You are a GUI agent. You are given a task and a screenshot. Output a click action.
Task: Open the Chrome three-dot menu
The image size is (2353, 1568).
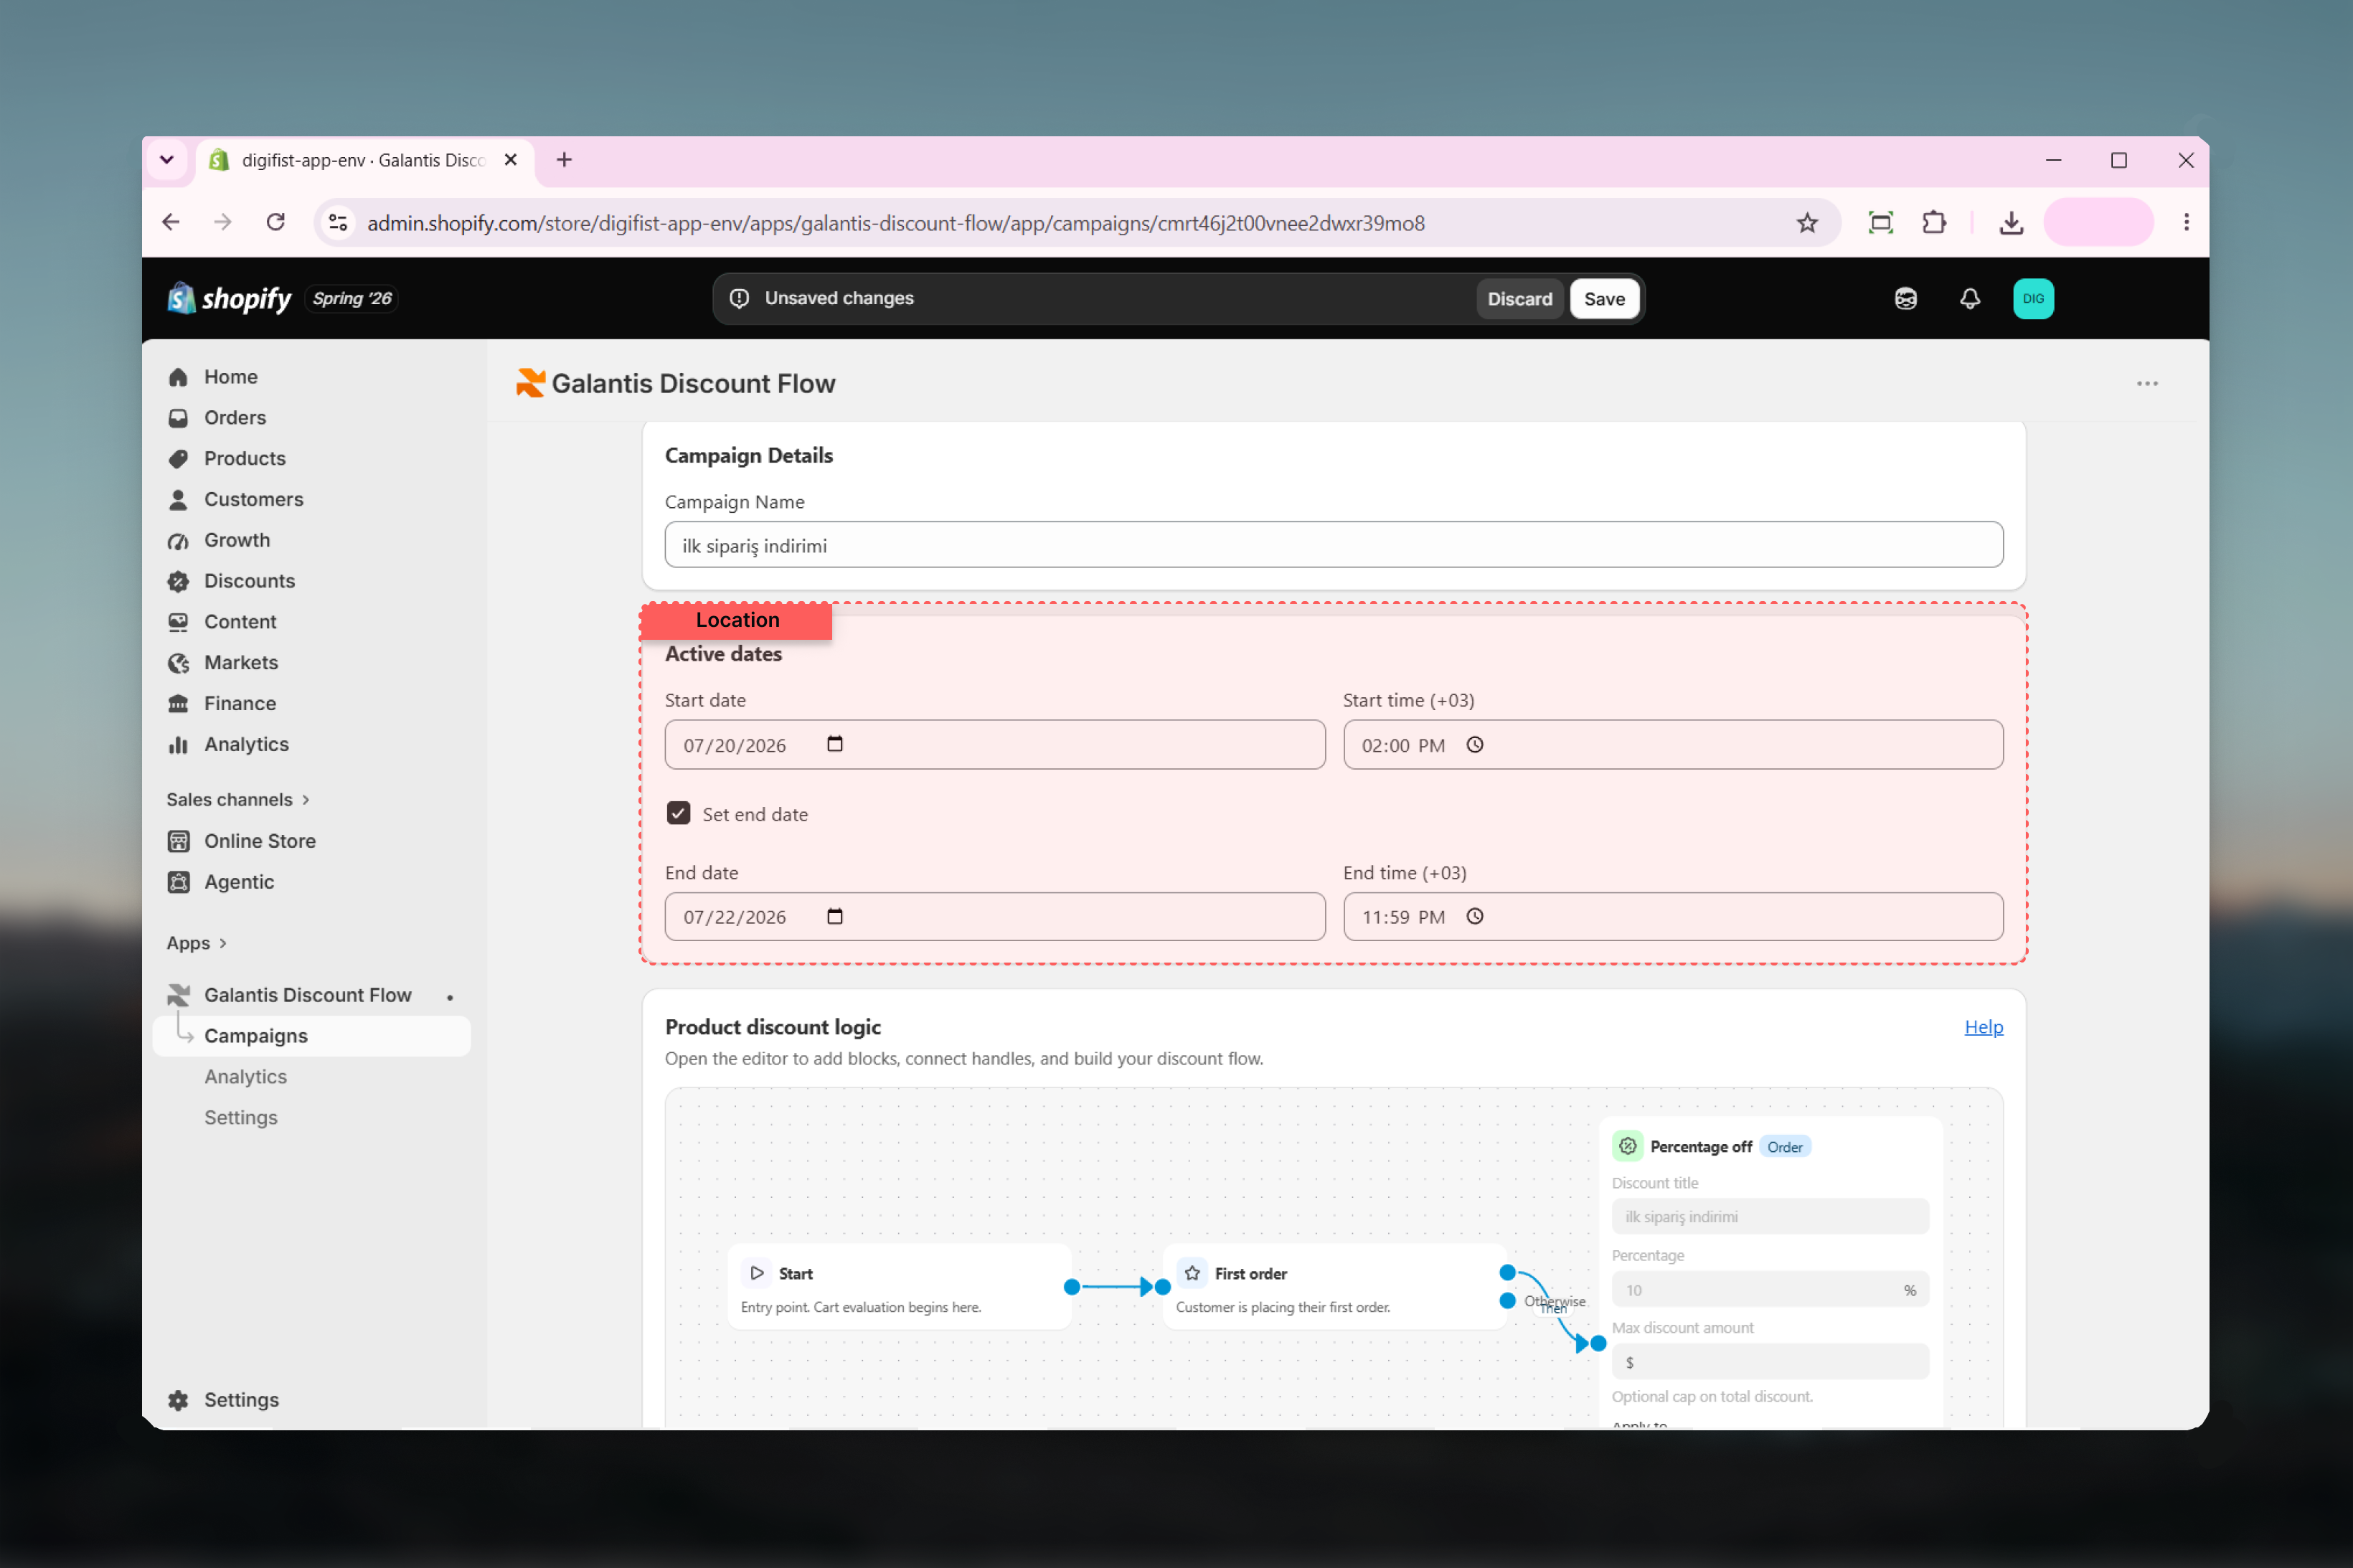point(2186,222)
